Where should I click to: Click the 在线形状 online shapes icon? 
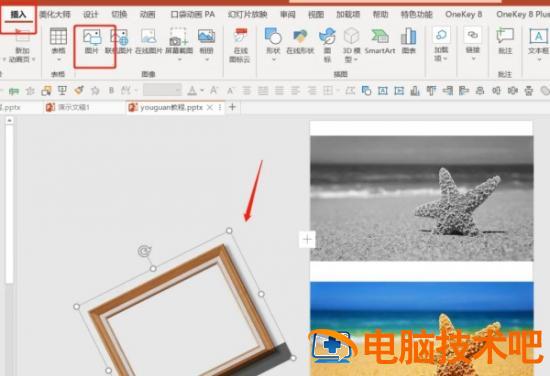300,36
